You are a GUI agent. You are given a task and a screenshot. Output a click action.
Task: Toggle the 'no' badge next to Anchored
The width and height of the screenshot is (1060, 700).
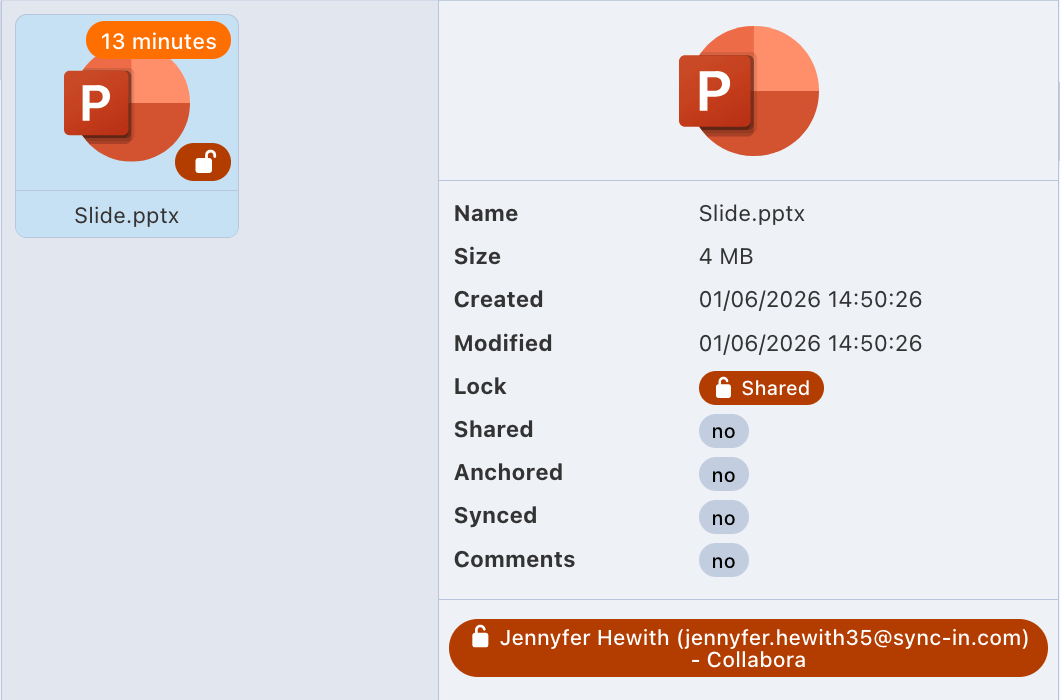723,475
